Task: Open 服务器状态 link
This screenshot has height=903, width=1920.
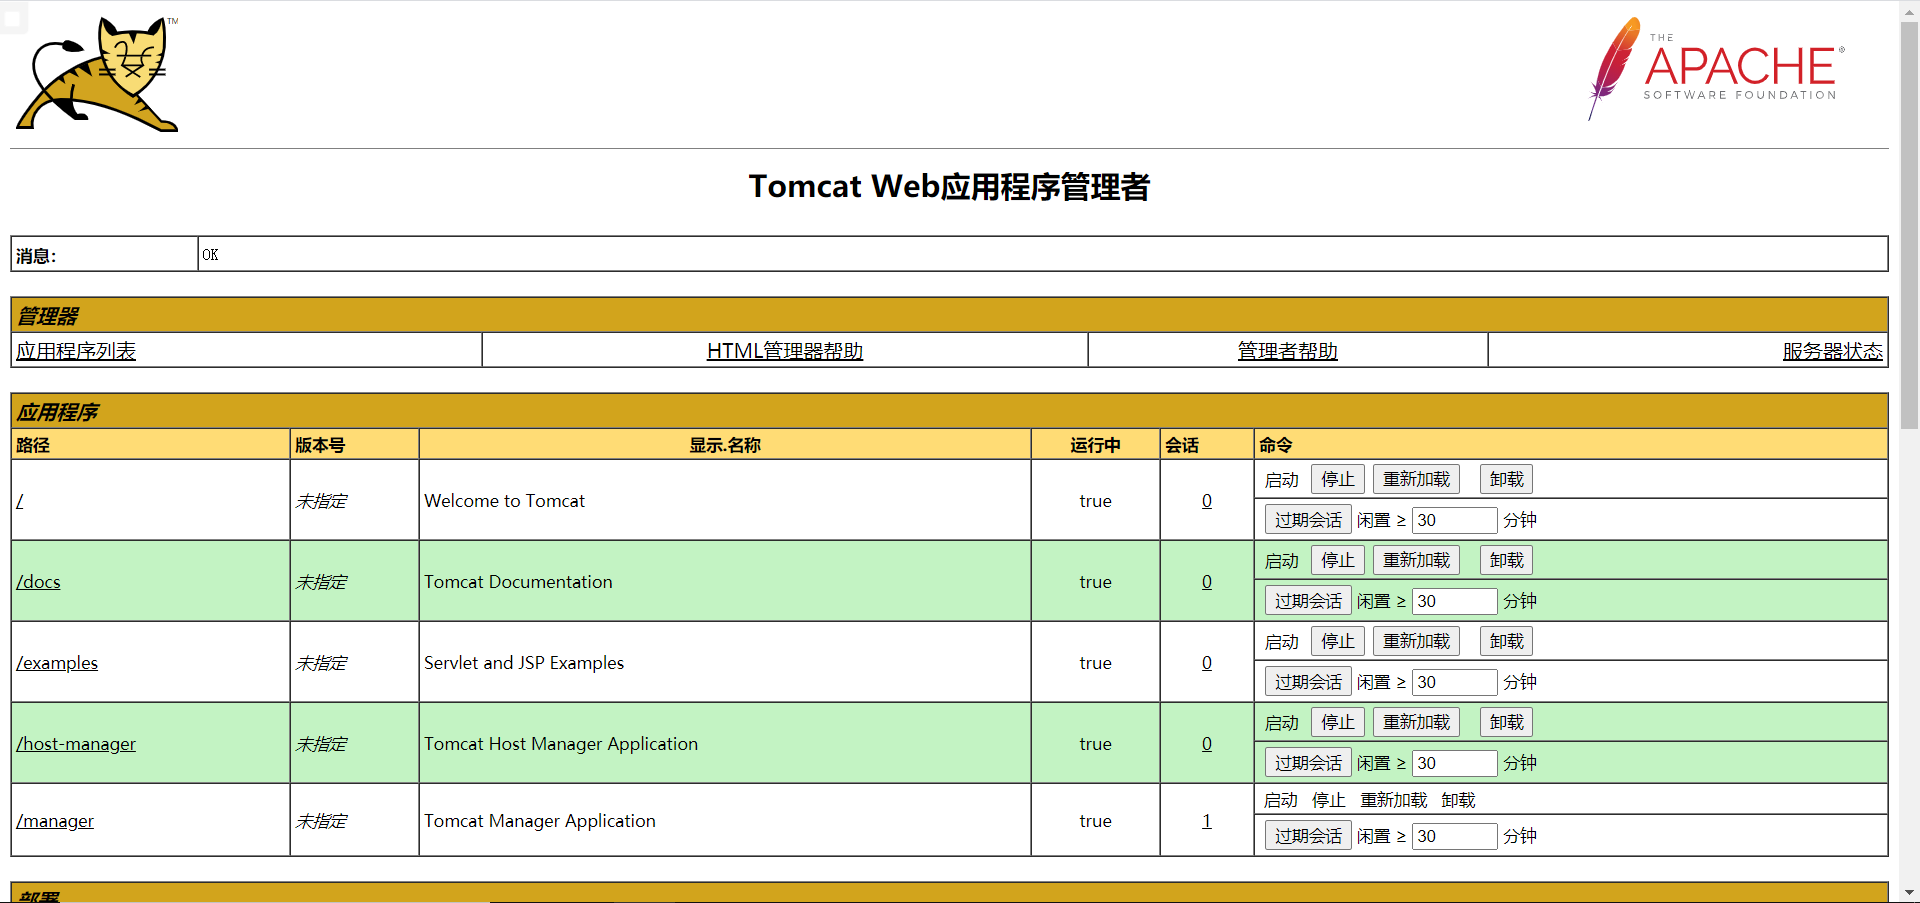Action: coord(1832,351)
